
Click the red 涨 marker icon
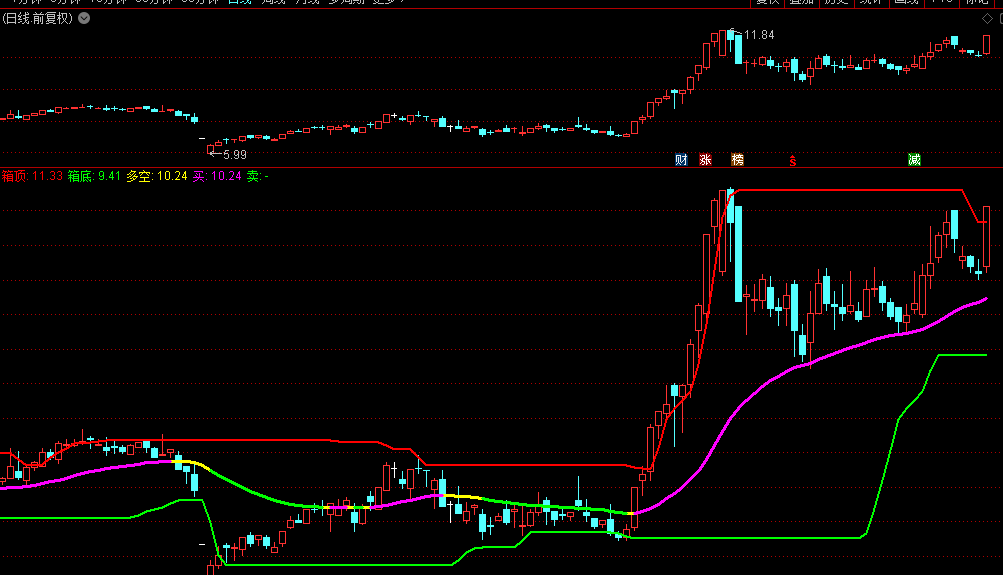click(x=705, y=160)
